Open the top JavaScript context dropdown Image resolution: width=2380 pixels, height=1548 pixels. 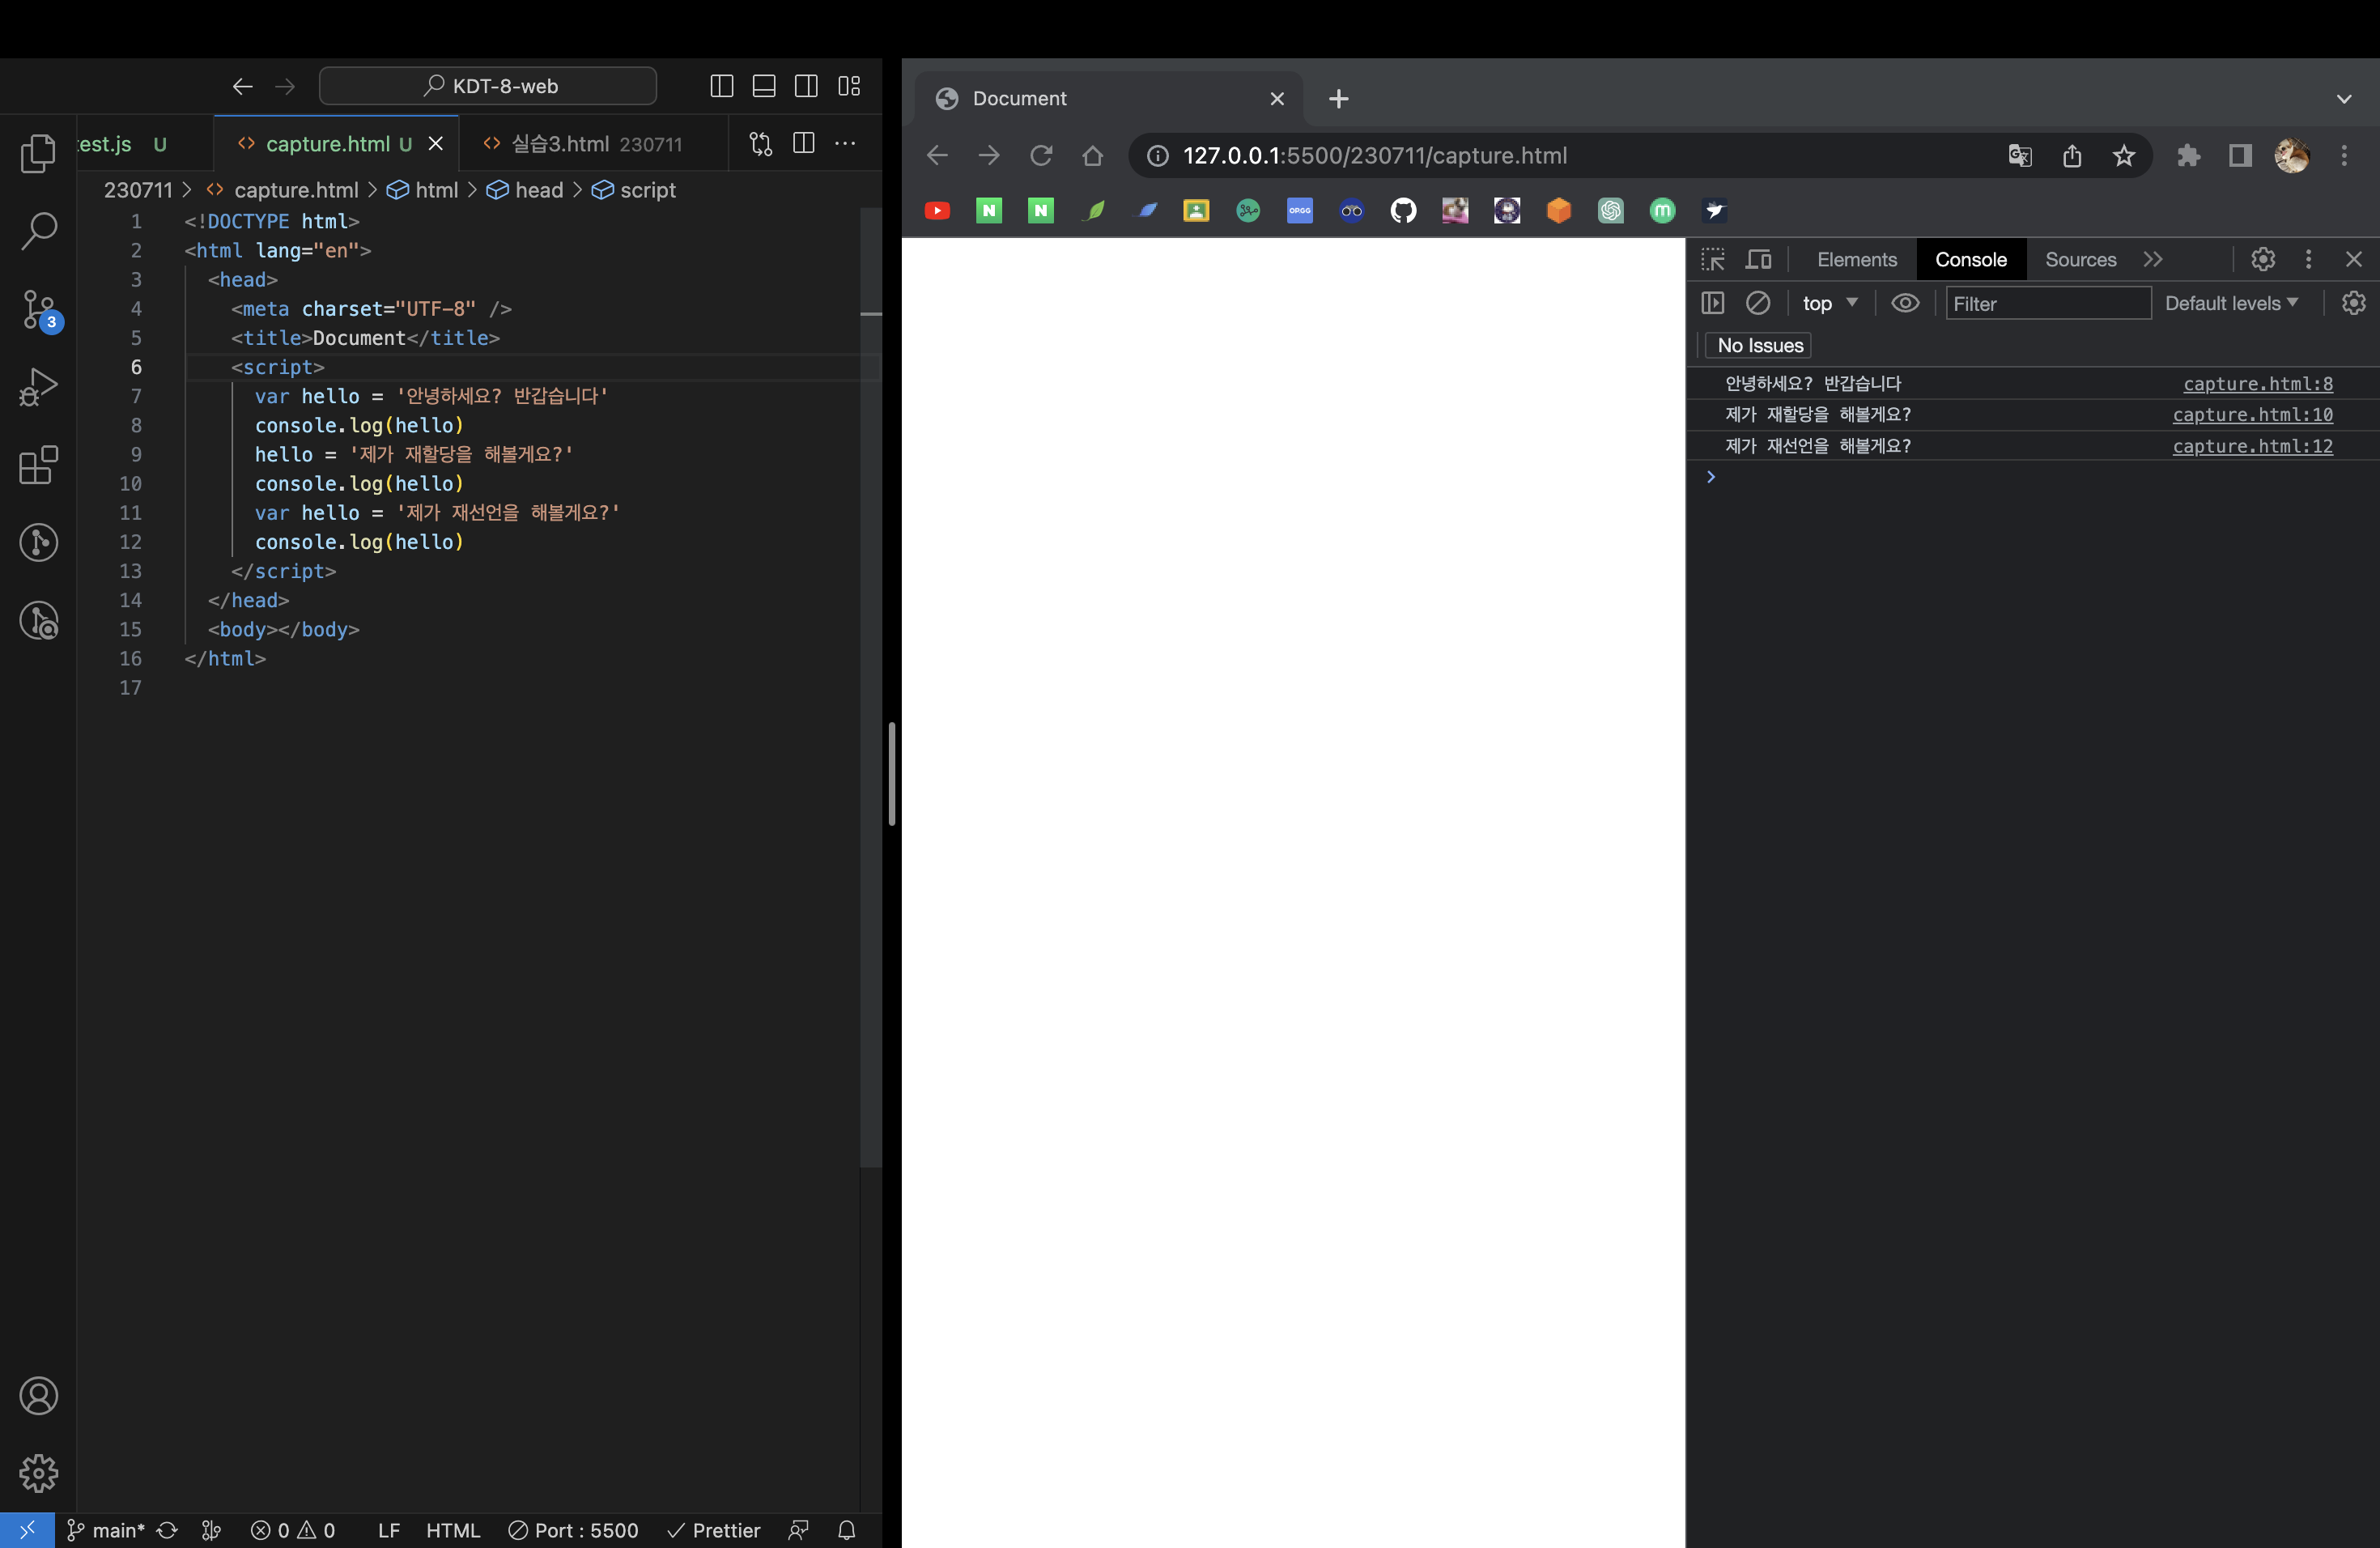(x=1830, y=303)
